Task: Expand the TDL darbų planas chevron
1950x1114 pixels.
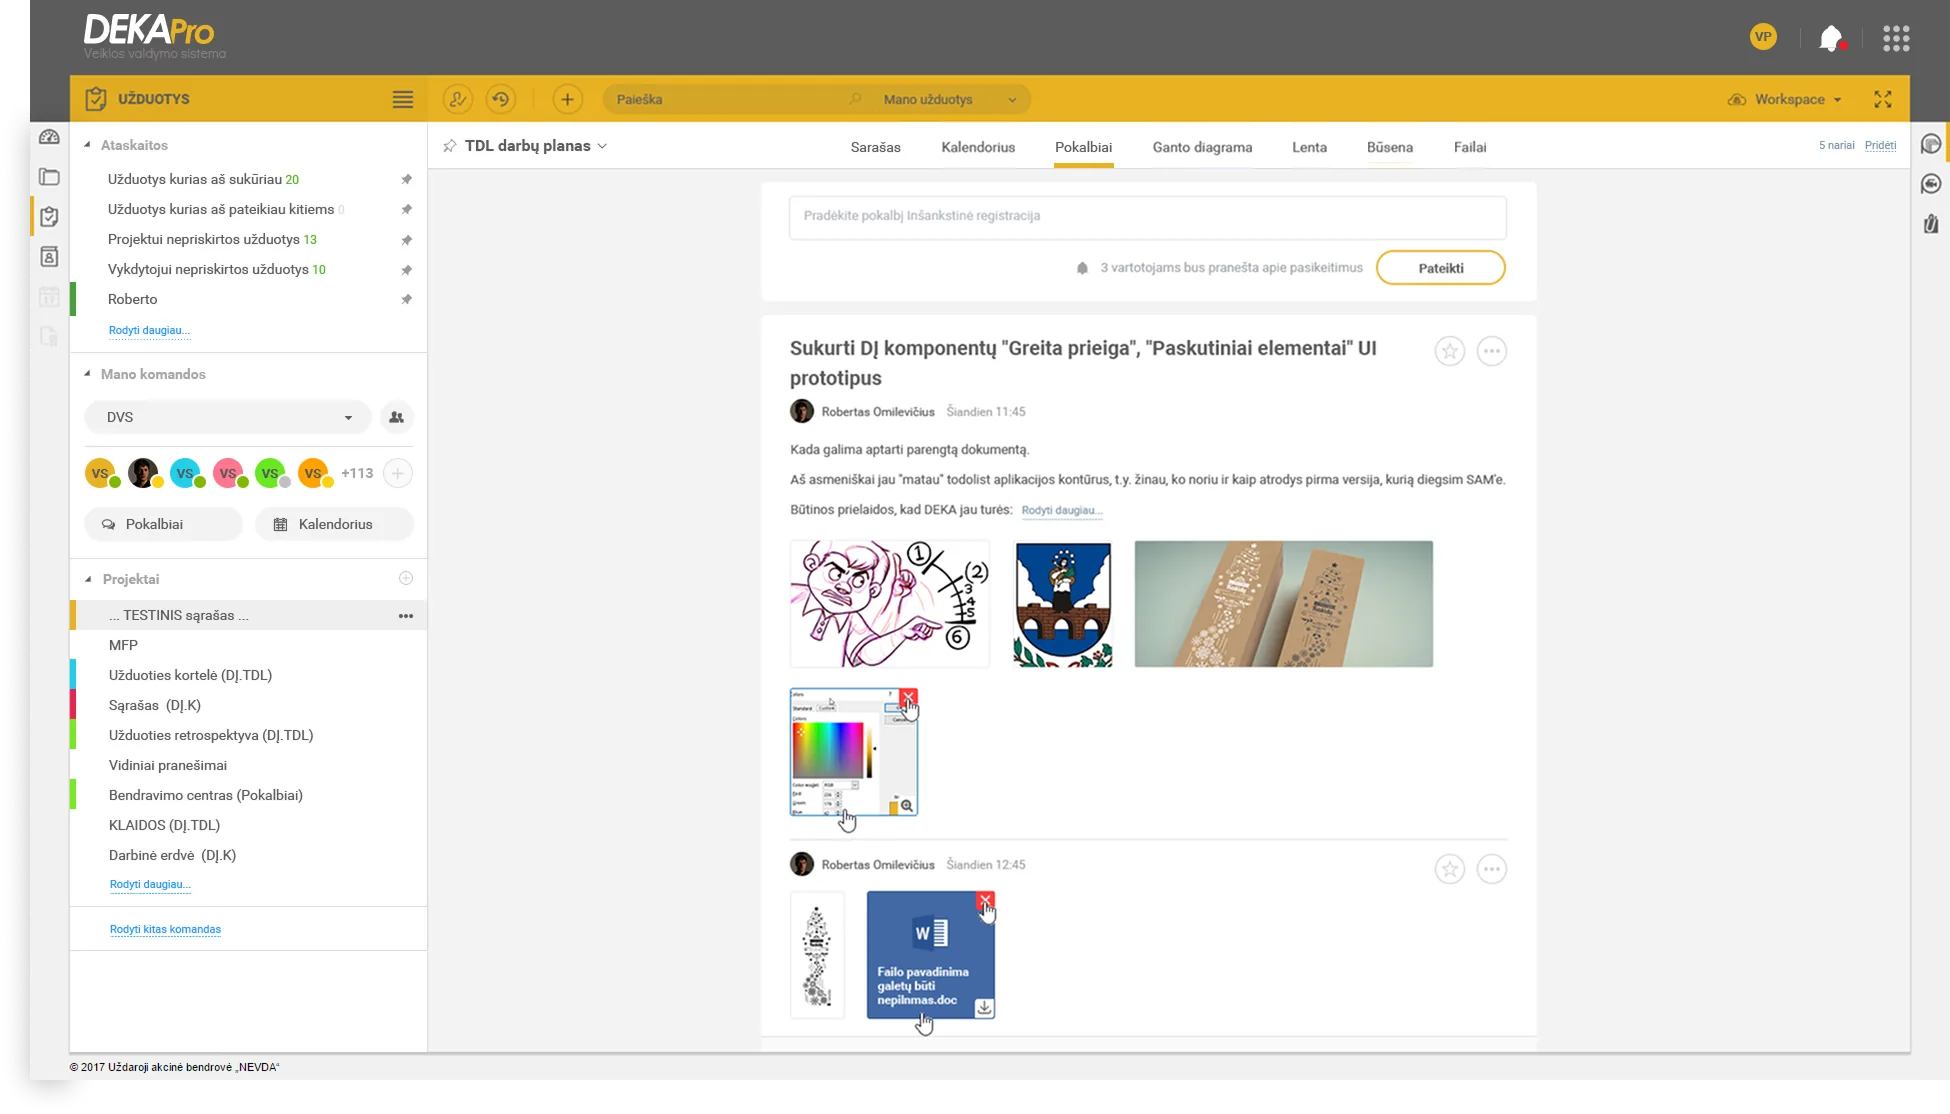Action: (603, 146)
